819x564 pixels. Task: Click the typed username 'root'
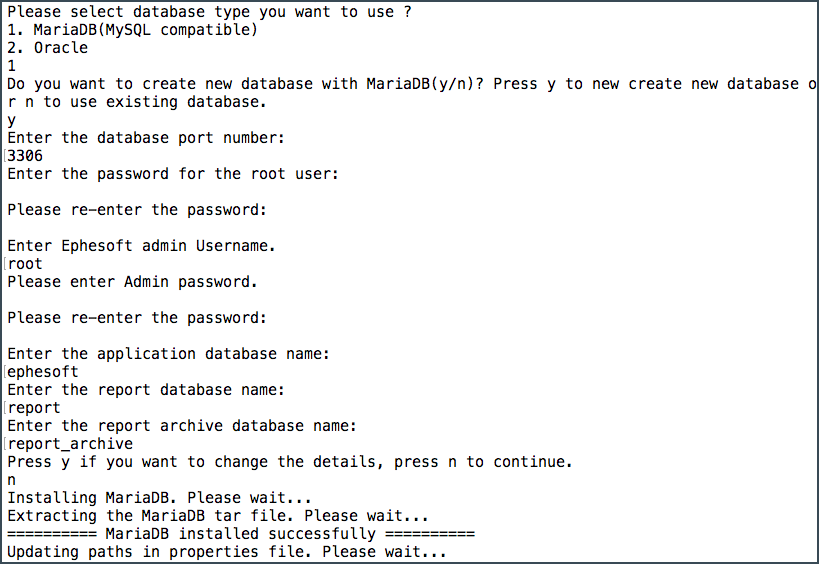25,264
